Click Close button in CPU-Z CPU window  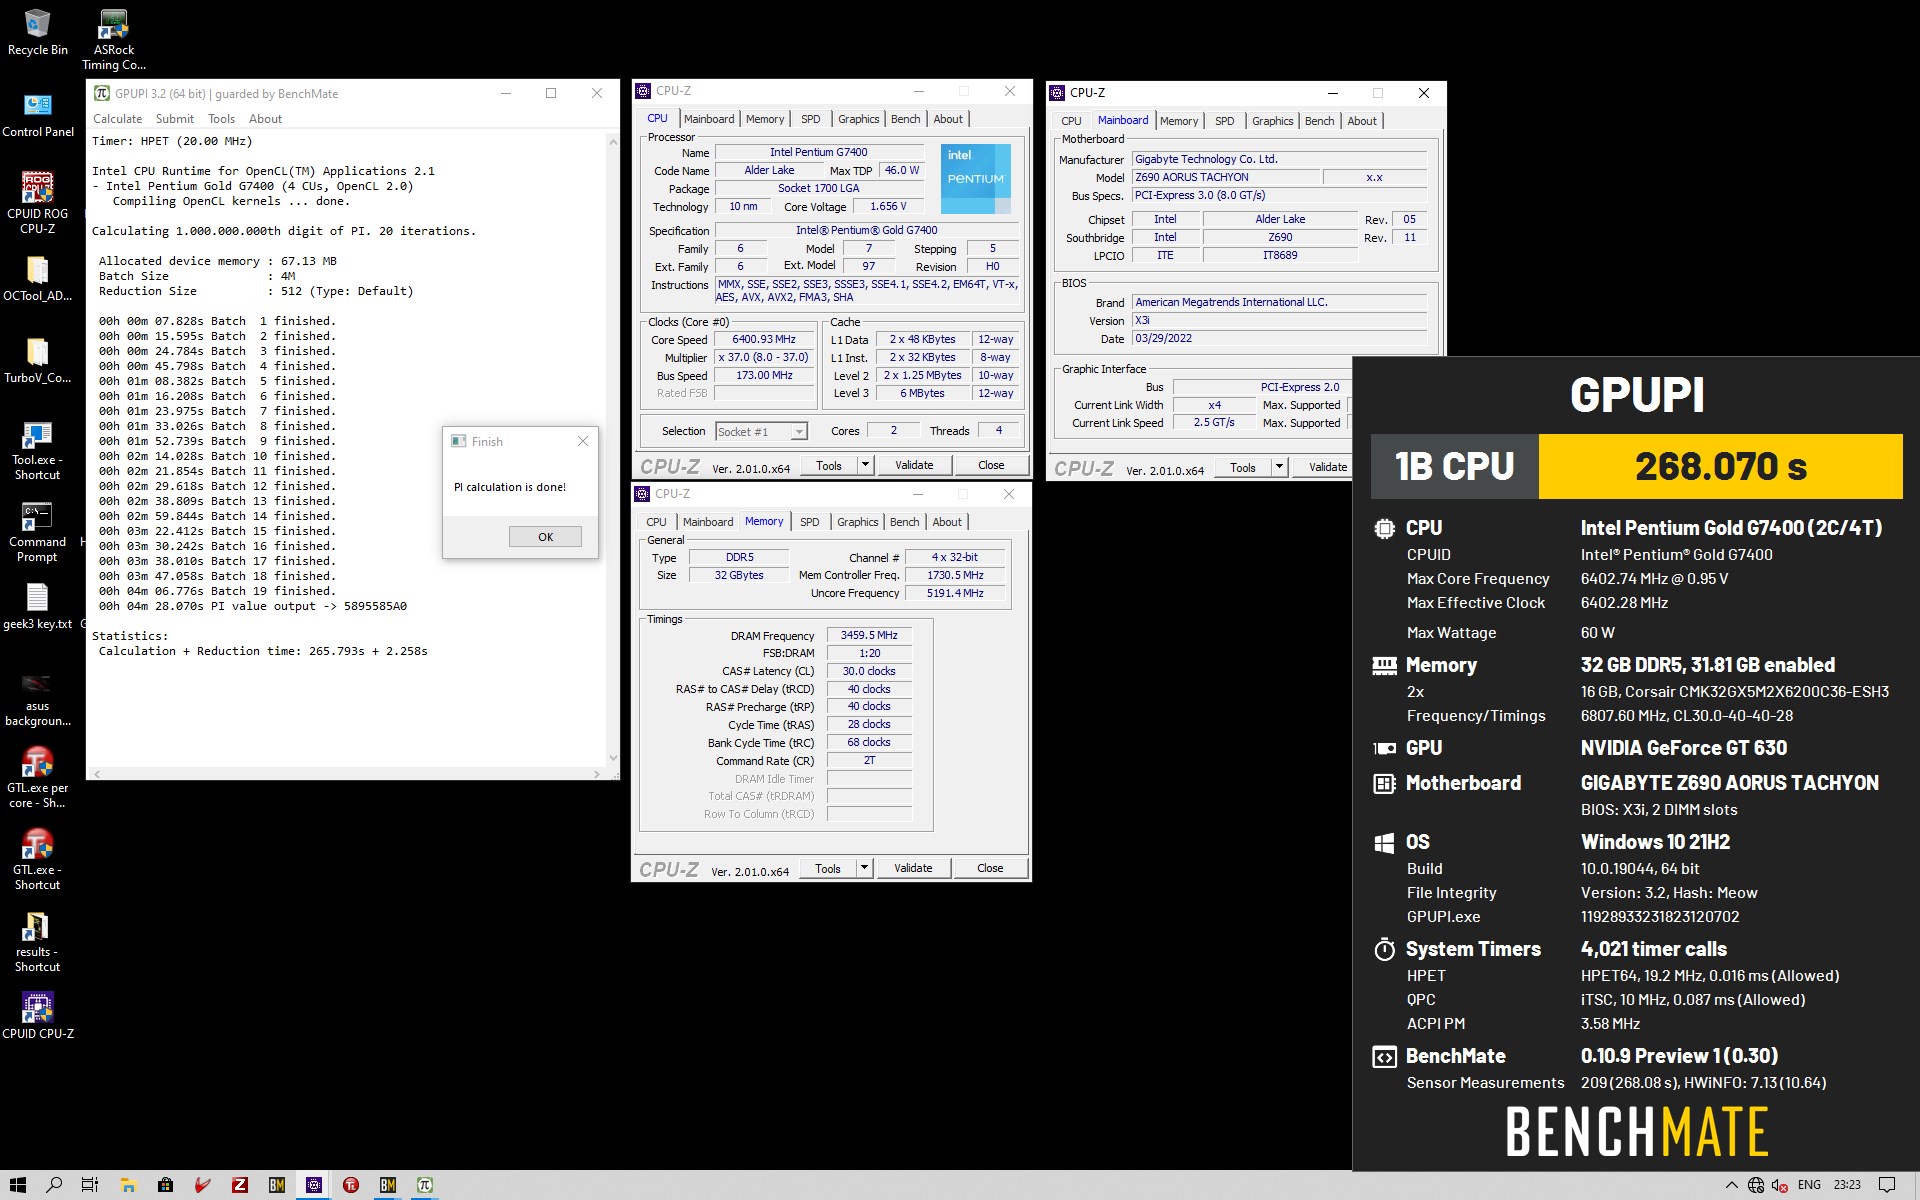[991, 465]
